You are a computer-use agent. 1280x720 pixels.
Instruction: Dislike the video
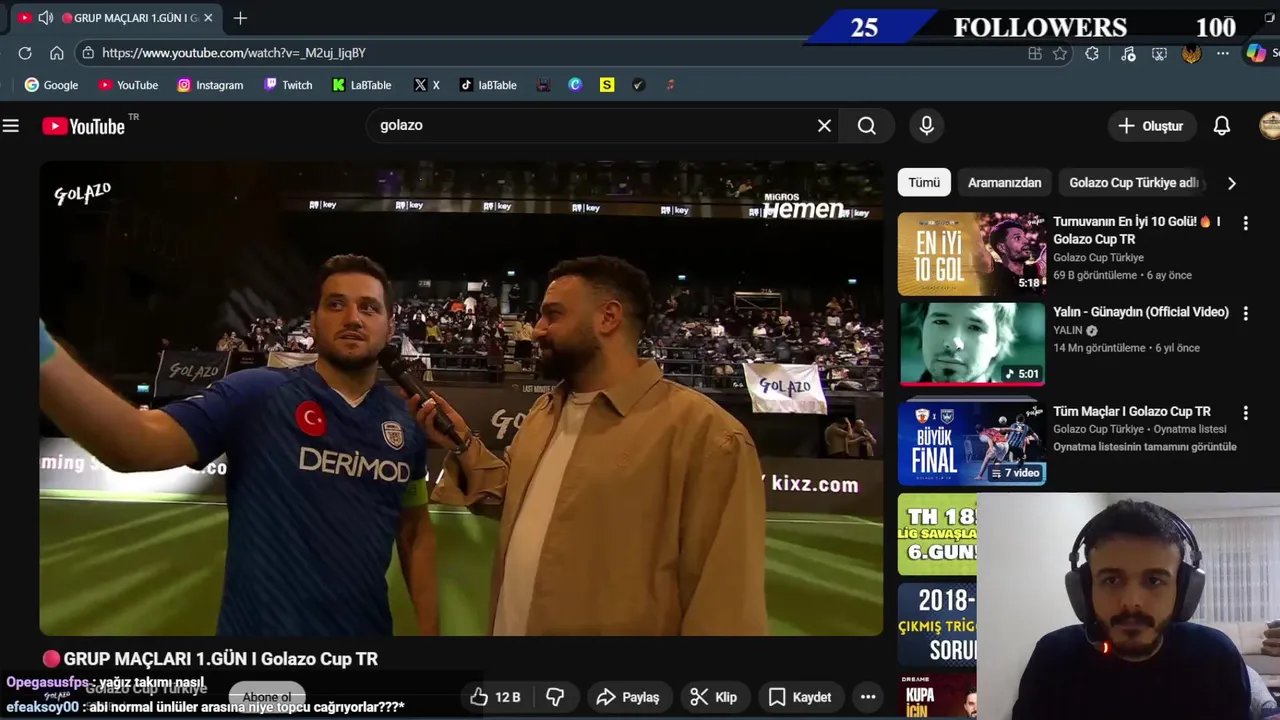point(556,697)
